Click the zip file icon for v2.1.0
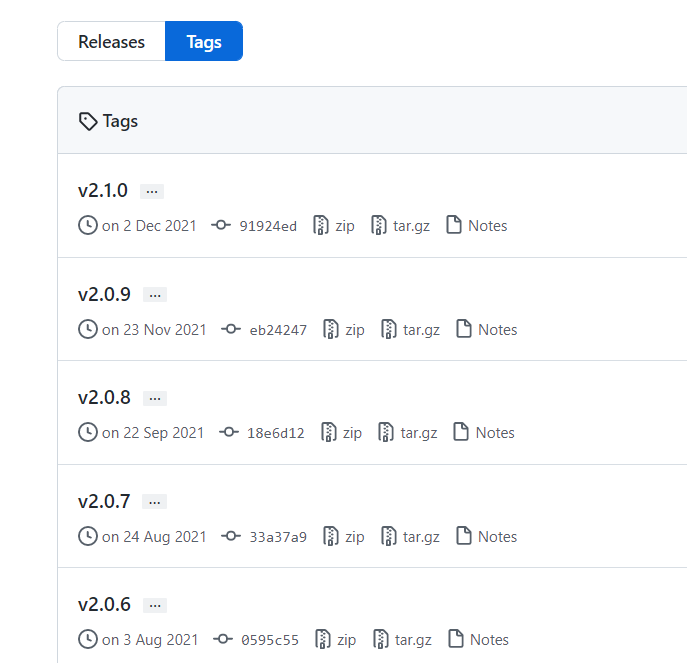 point(321,226)
